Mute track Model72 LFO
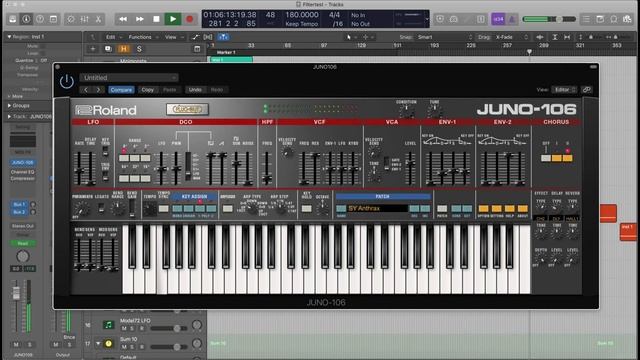Viewport: 640px width, 360px height. point(124,328)
